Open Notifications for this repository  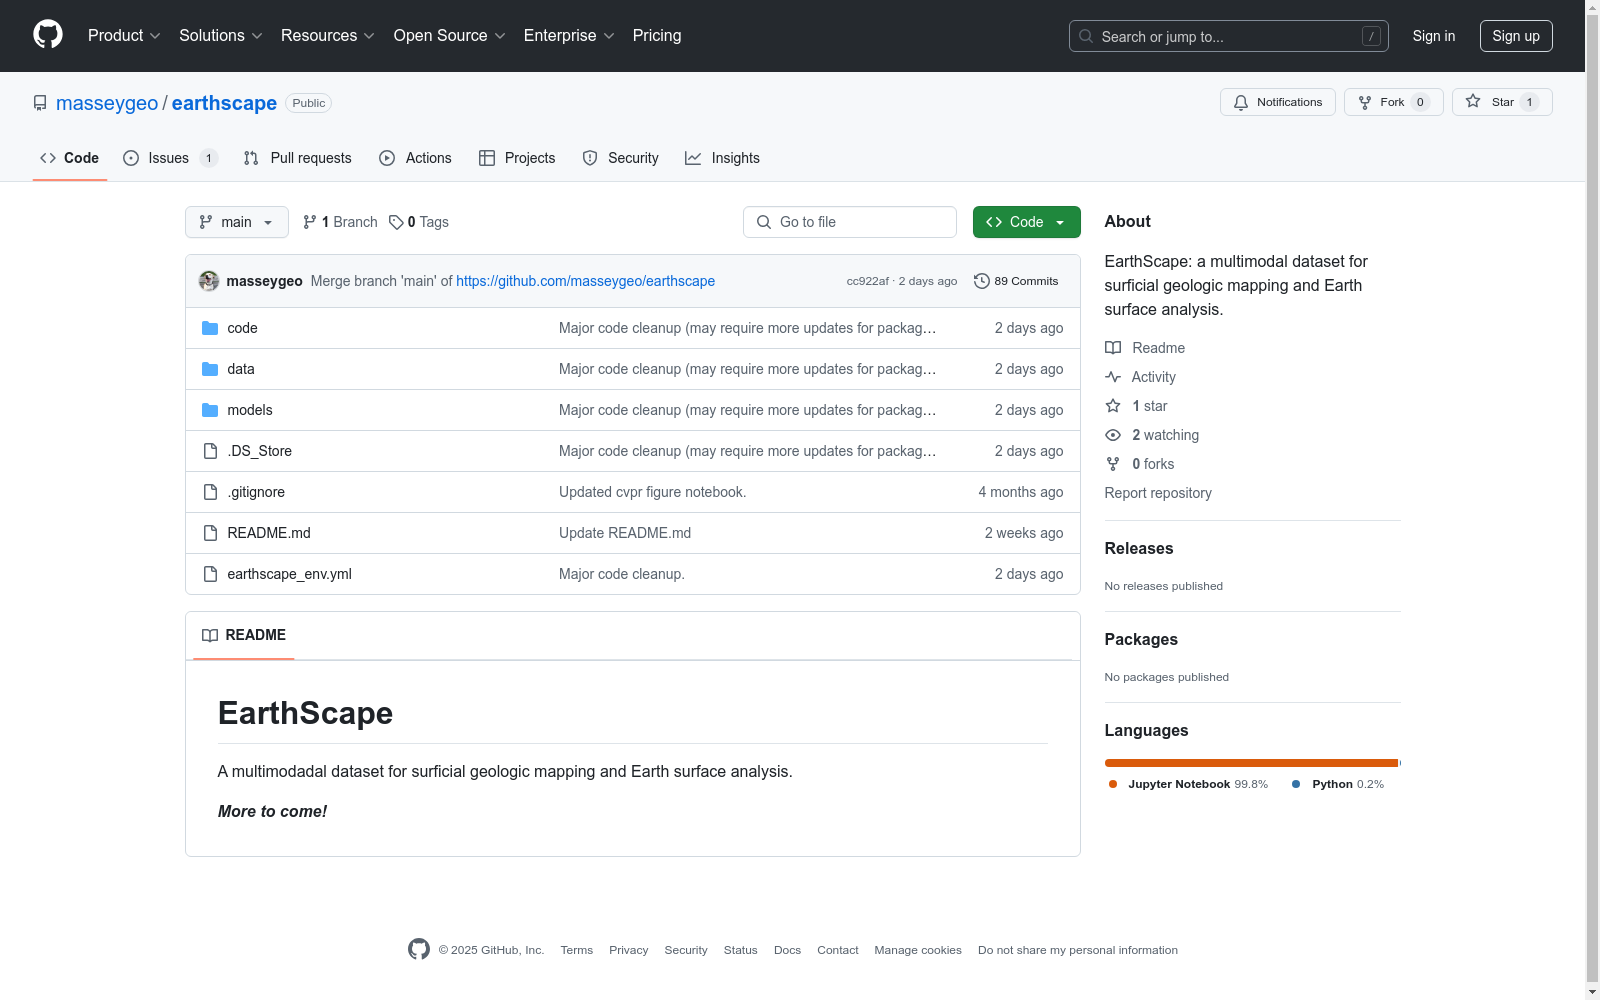click(x=1277, y=102)
